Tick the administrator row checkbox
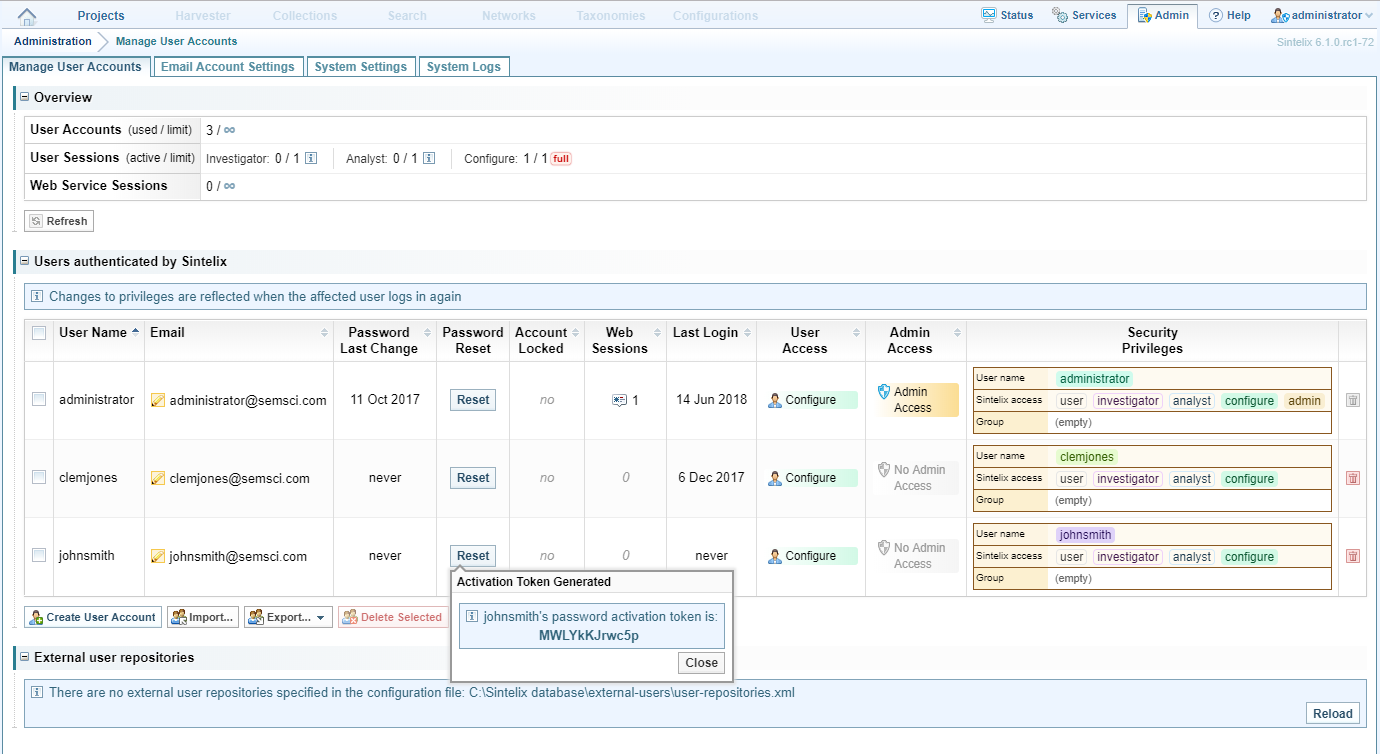 tap(39, 399)
